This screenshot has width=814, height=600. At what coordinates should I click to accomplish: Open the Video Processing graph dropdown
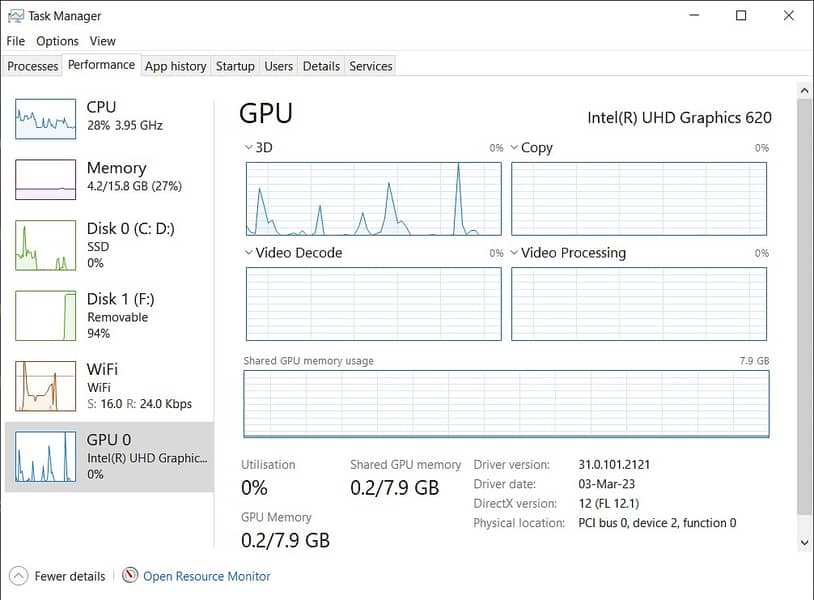coord(515,253)
